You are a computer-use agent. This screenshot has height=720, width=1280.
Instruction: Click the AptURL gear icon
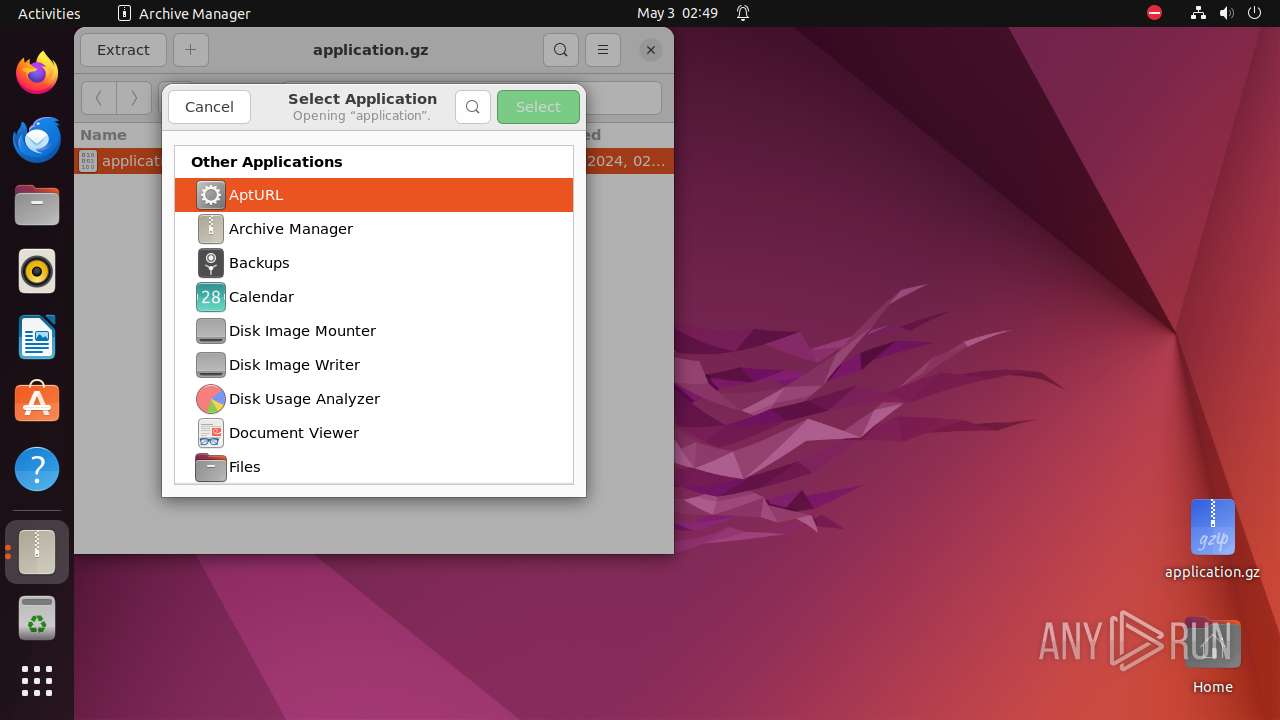point(211,195)
